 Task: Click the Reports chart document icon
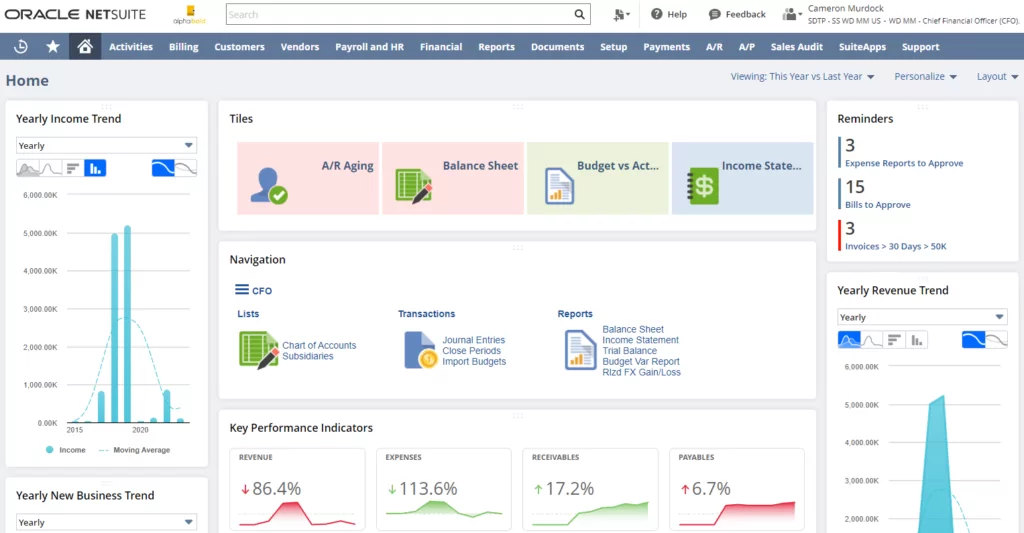click(x=580, y=350)
